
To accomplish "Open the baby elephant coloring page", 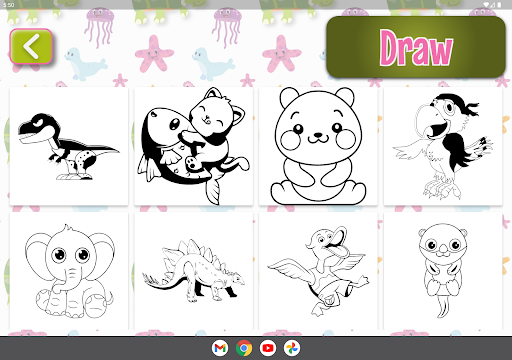I will click(69, 271).
